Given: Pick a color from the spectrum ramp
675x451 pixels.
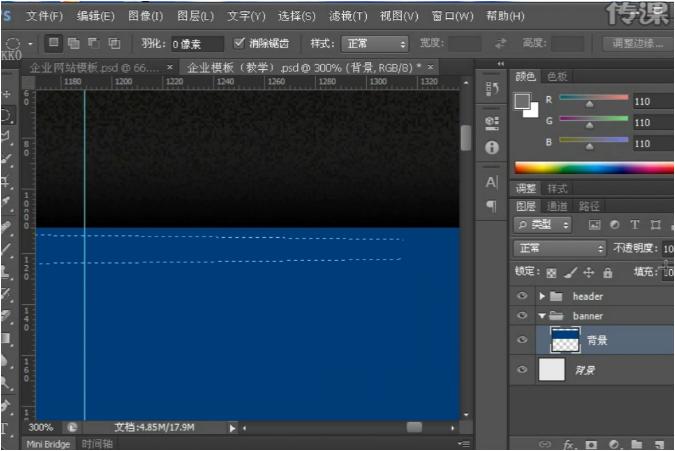Looking at the screenshot, I should pyautogui.click(x=594, y=167).
